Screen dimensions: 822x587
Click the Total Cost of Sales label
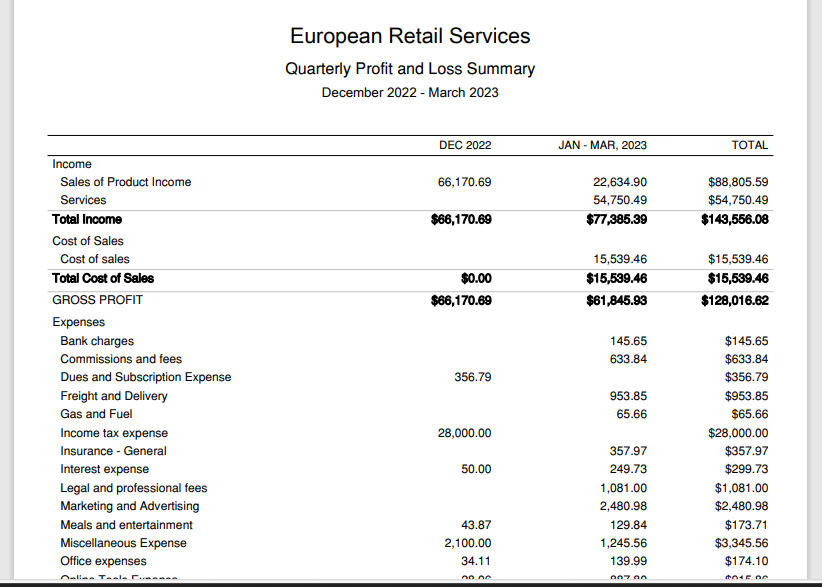click(103, 278)
